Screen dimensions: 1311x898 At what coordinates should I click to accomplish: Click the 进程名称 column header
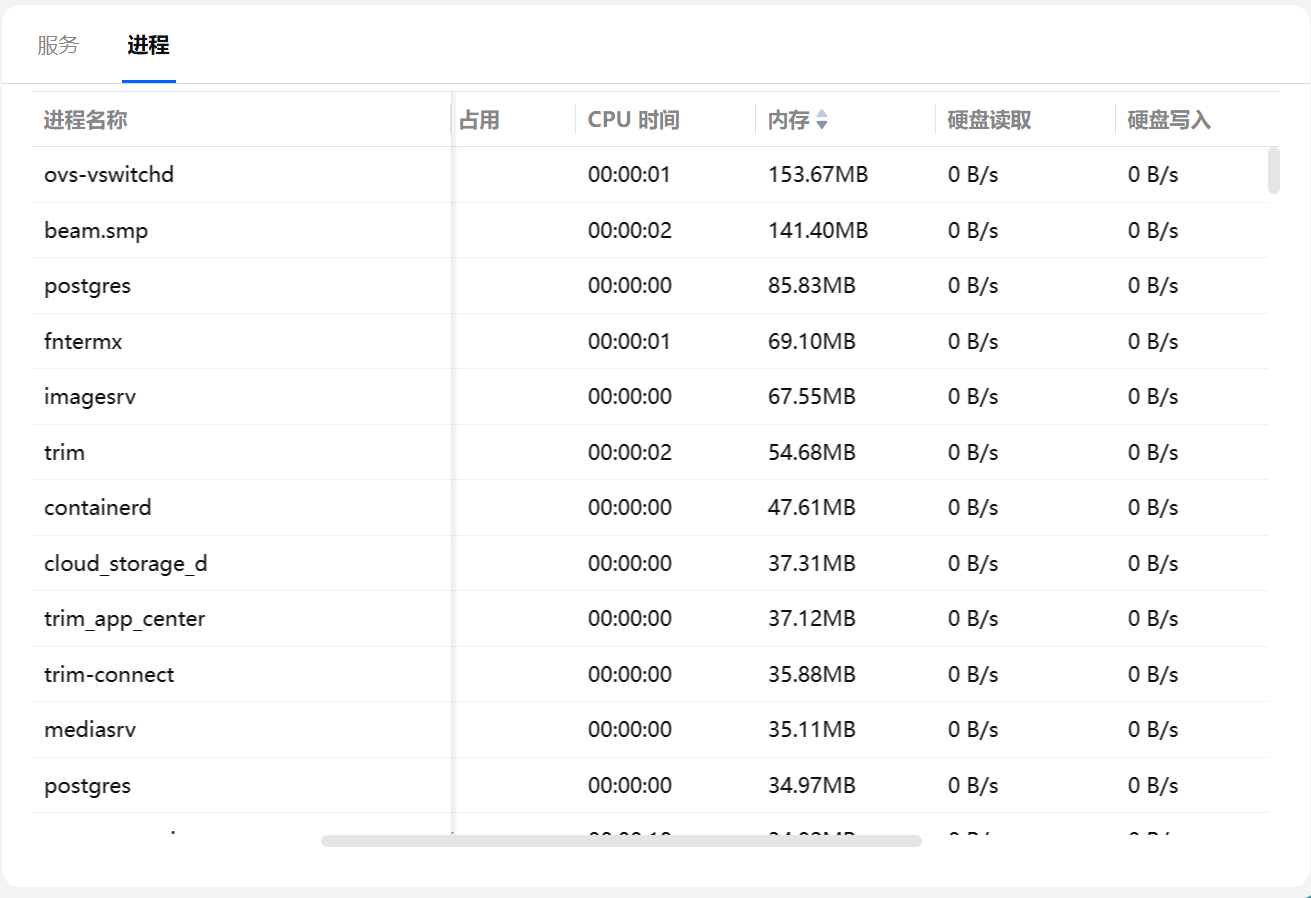(x=86, y=120)
